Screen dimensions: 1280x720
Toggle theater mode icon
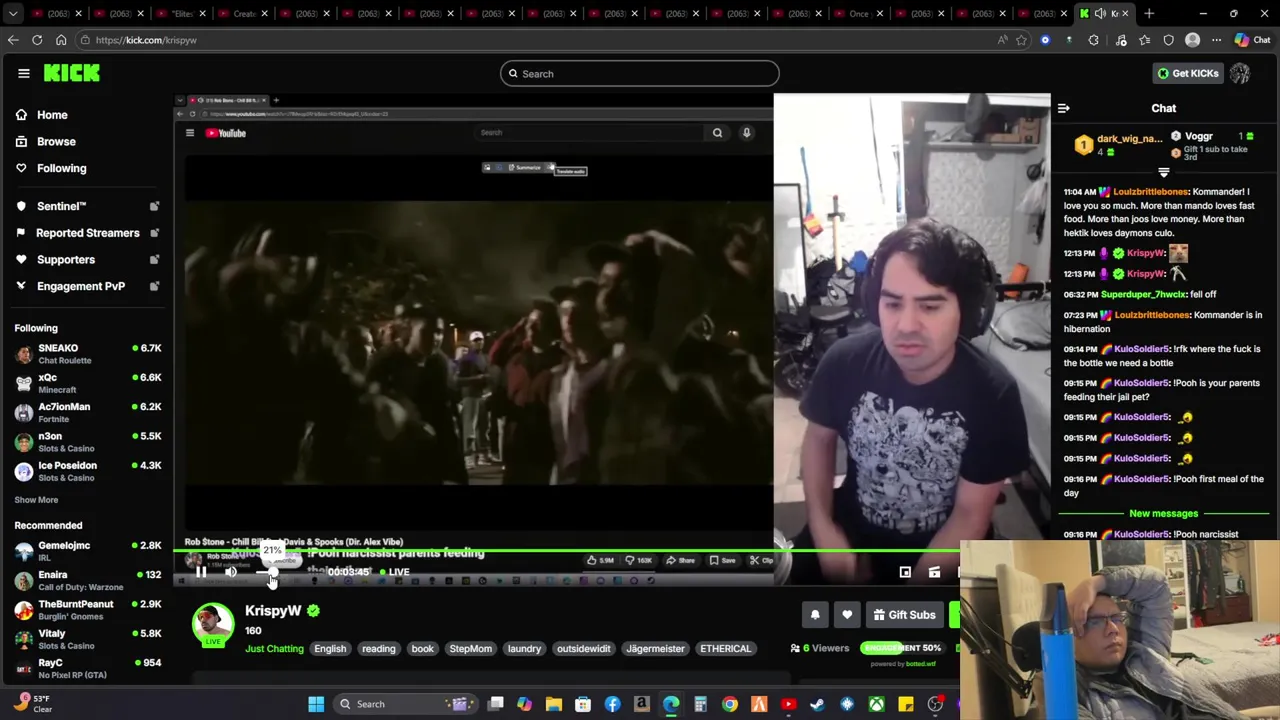click(x=934, y=572)
